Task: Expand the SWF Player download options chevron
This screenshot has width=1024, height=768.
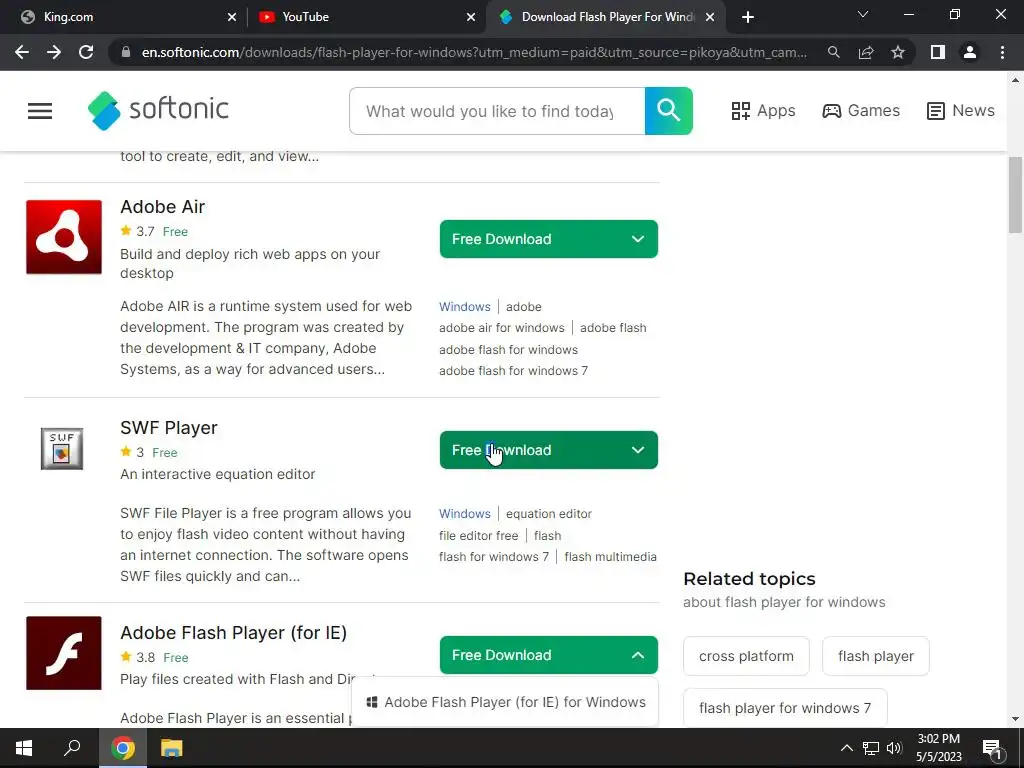Action: point(638,450)
